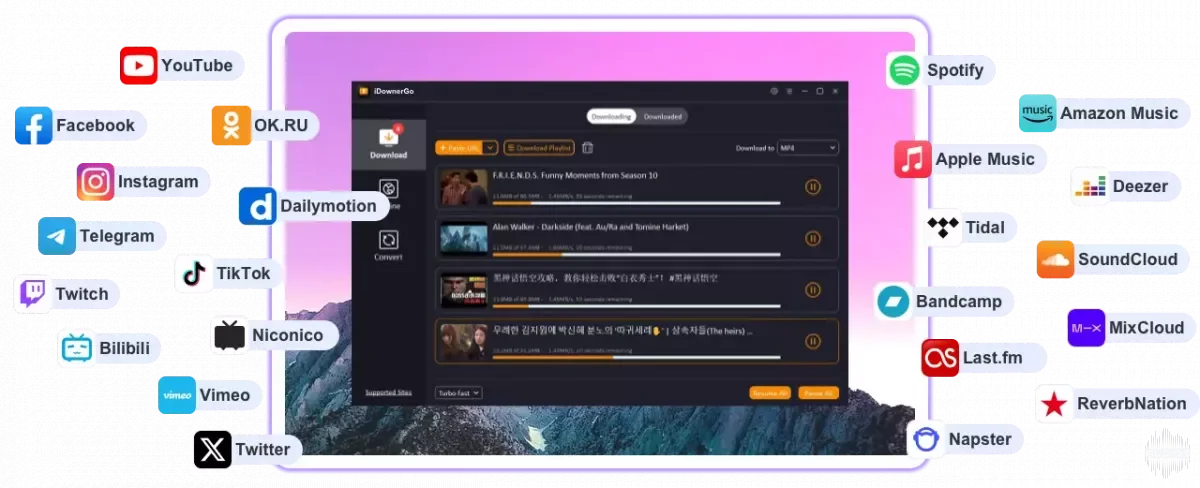
Task: Pause the Alan Walker Darkside download
Action: 813,238
